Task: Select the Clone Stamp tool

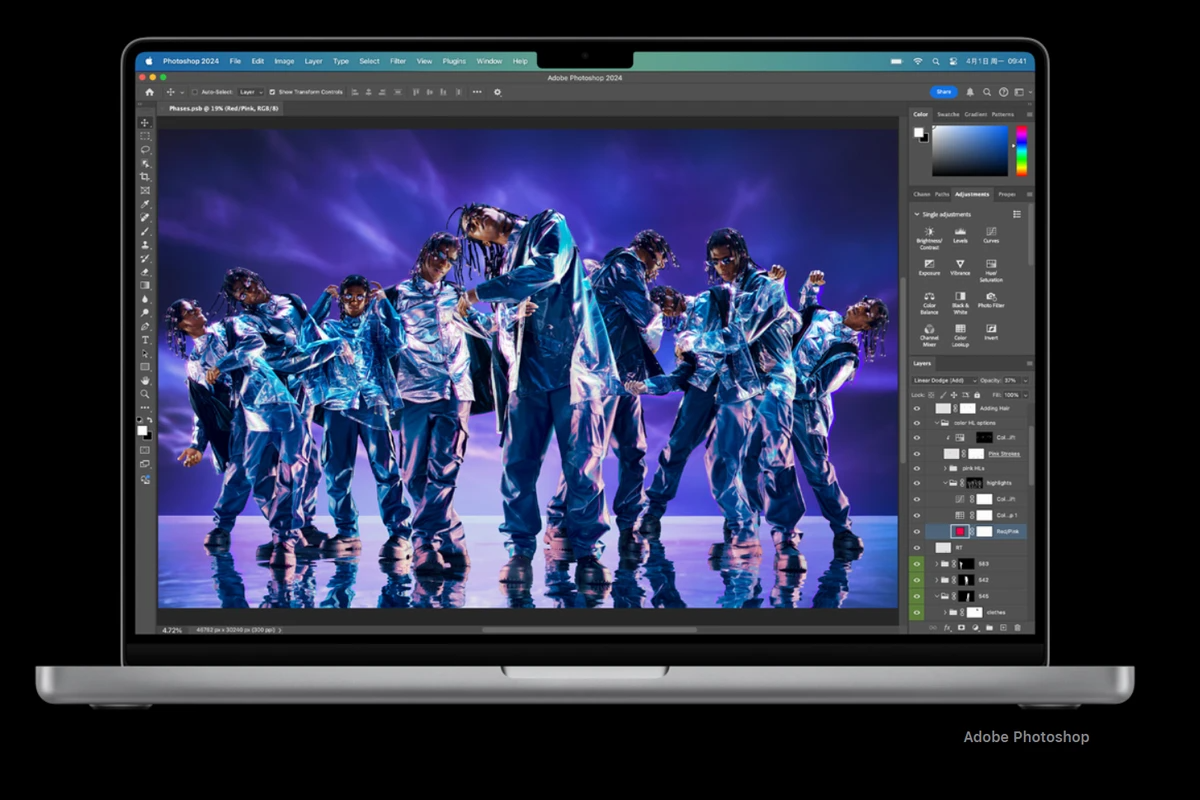Action: click(145, 244)
